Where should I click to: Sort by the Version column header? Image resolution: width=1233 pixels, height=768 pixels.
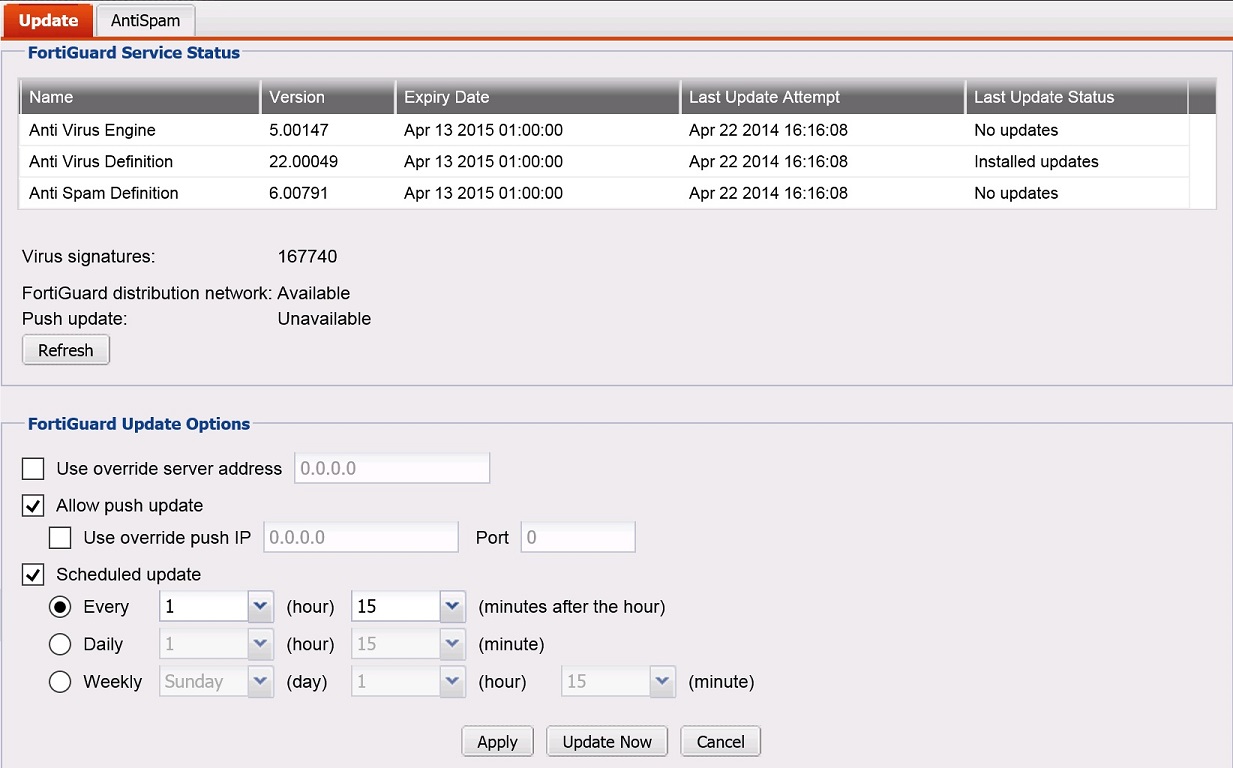tap(327, 97)
